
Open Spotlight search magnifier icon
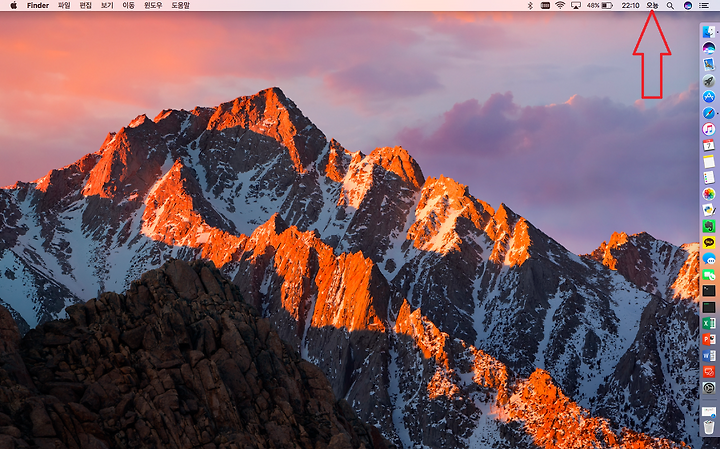(670, 6)
